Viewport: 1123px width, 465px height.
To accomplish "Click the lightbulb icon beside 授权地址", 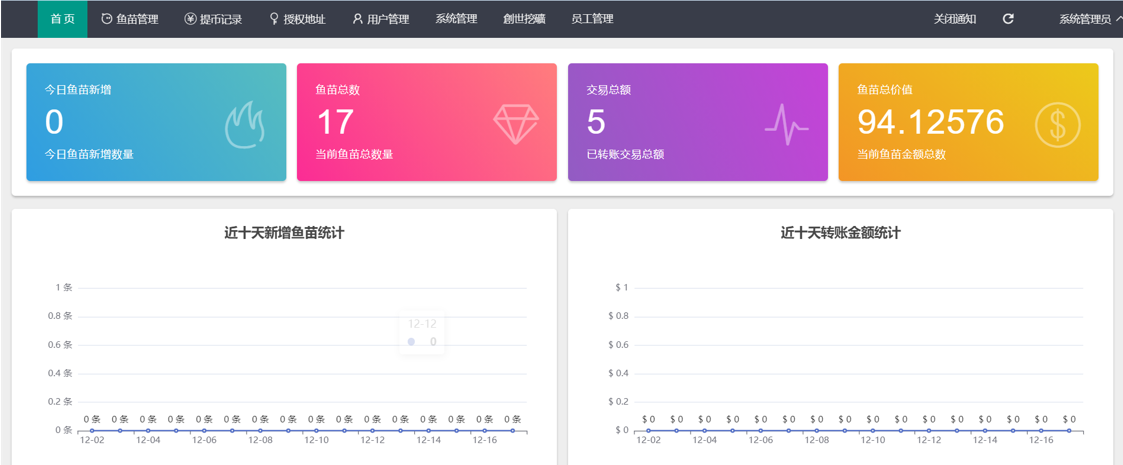I will click(274, 19).
